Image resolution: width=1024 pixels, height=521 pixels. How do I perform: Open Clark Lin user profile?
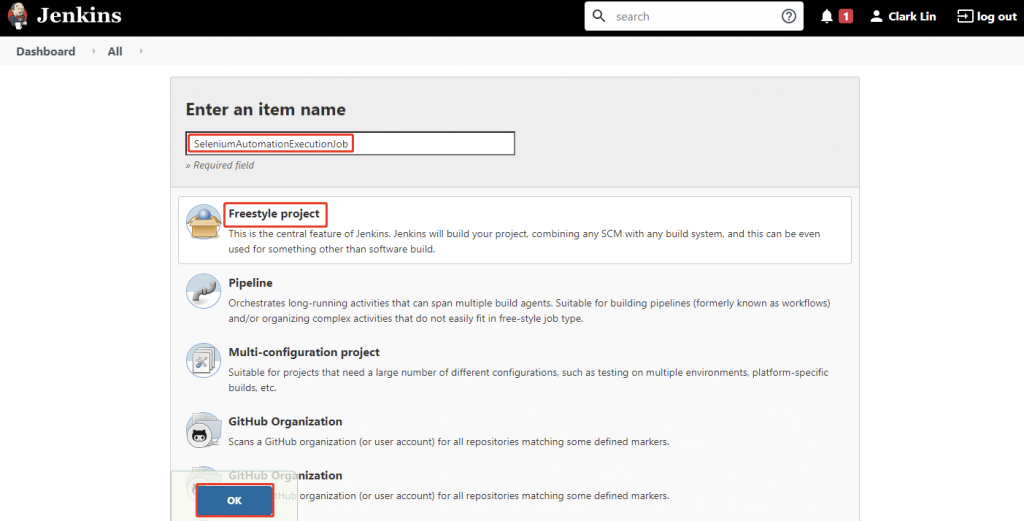902,17
